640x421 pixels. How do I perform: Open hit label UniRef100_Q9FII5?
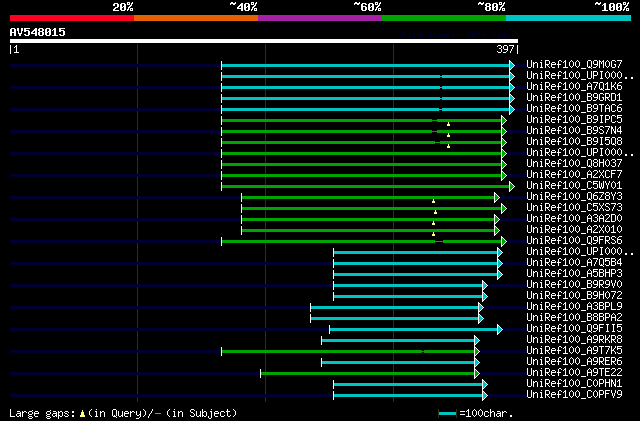click(x=574, y=329)
